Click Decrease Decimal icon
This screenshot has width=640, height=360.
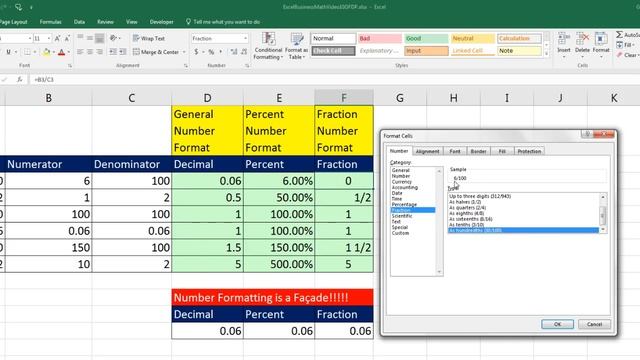click(244, 52)
